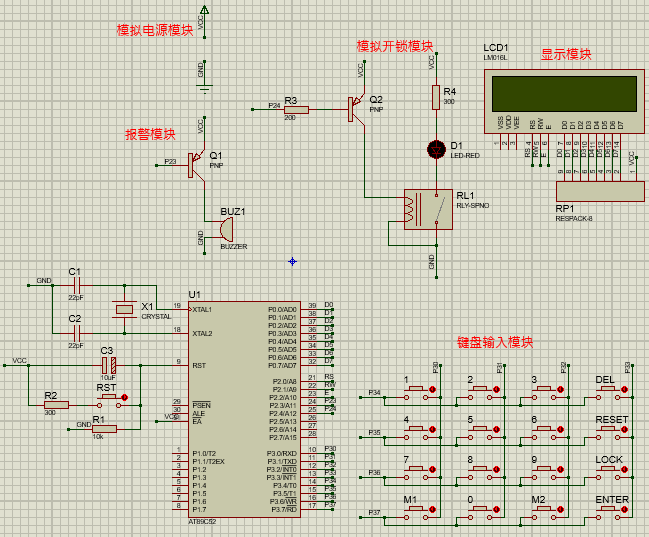Viewport: 649px width, 537px height.
Task: Push keypad button 4
Action: click(416, 433)
